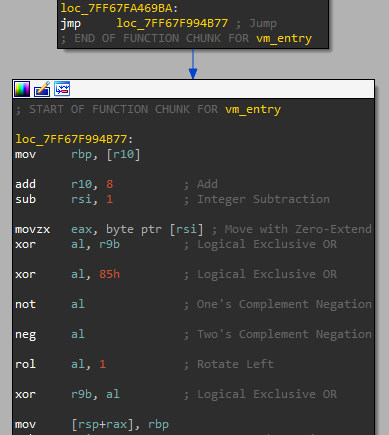Select the not al instruction
The width and height of the screenshot is (389, 435).
click(x=50, y=304)
